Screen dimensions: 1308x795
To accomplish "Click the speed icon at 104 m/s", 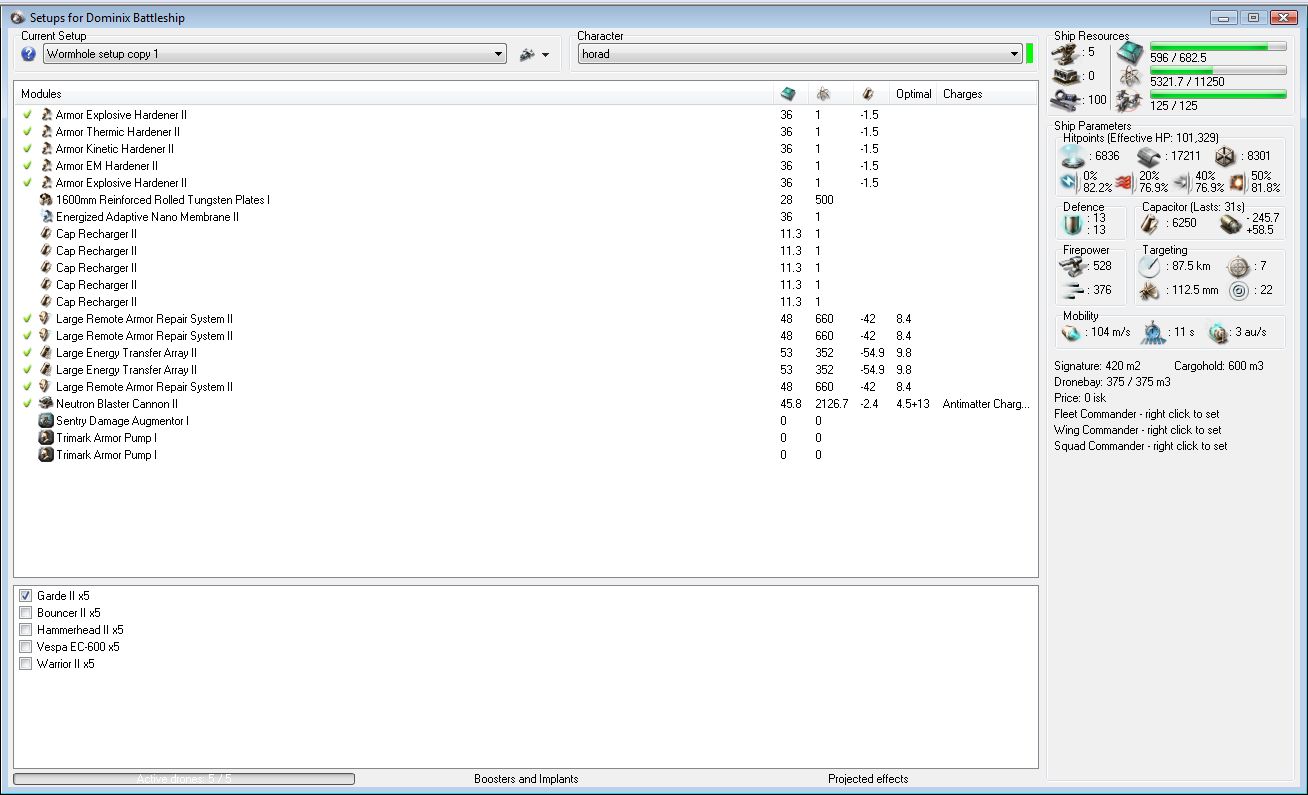I will coord(1072,333).
